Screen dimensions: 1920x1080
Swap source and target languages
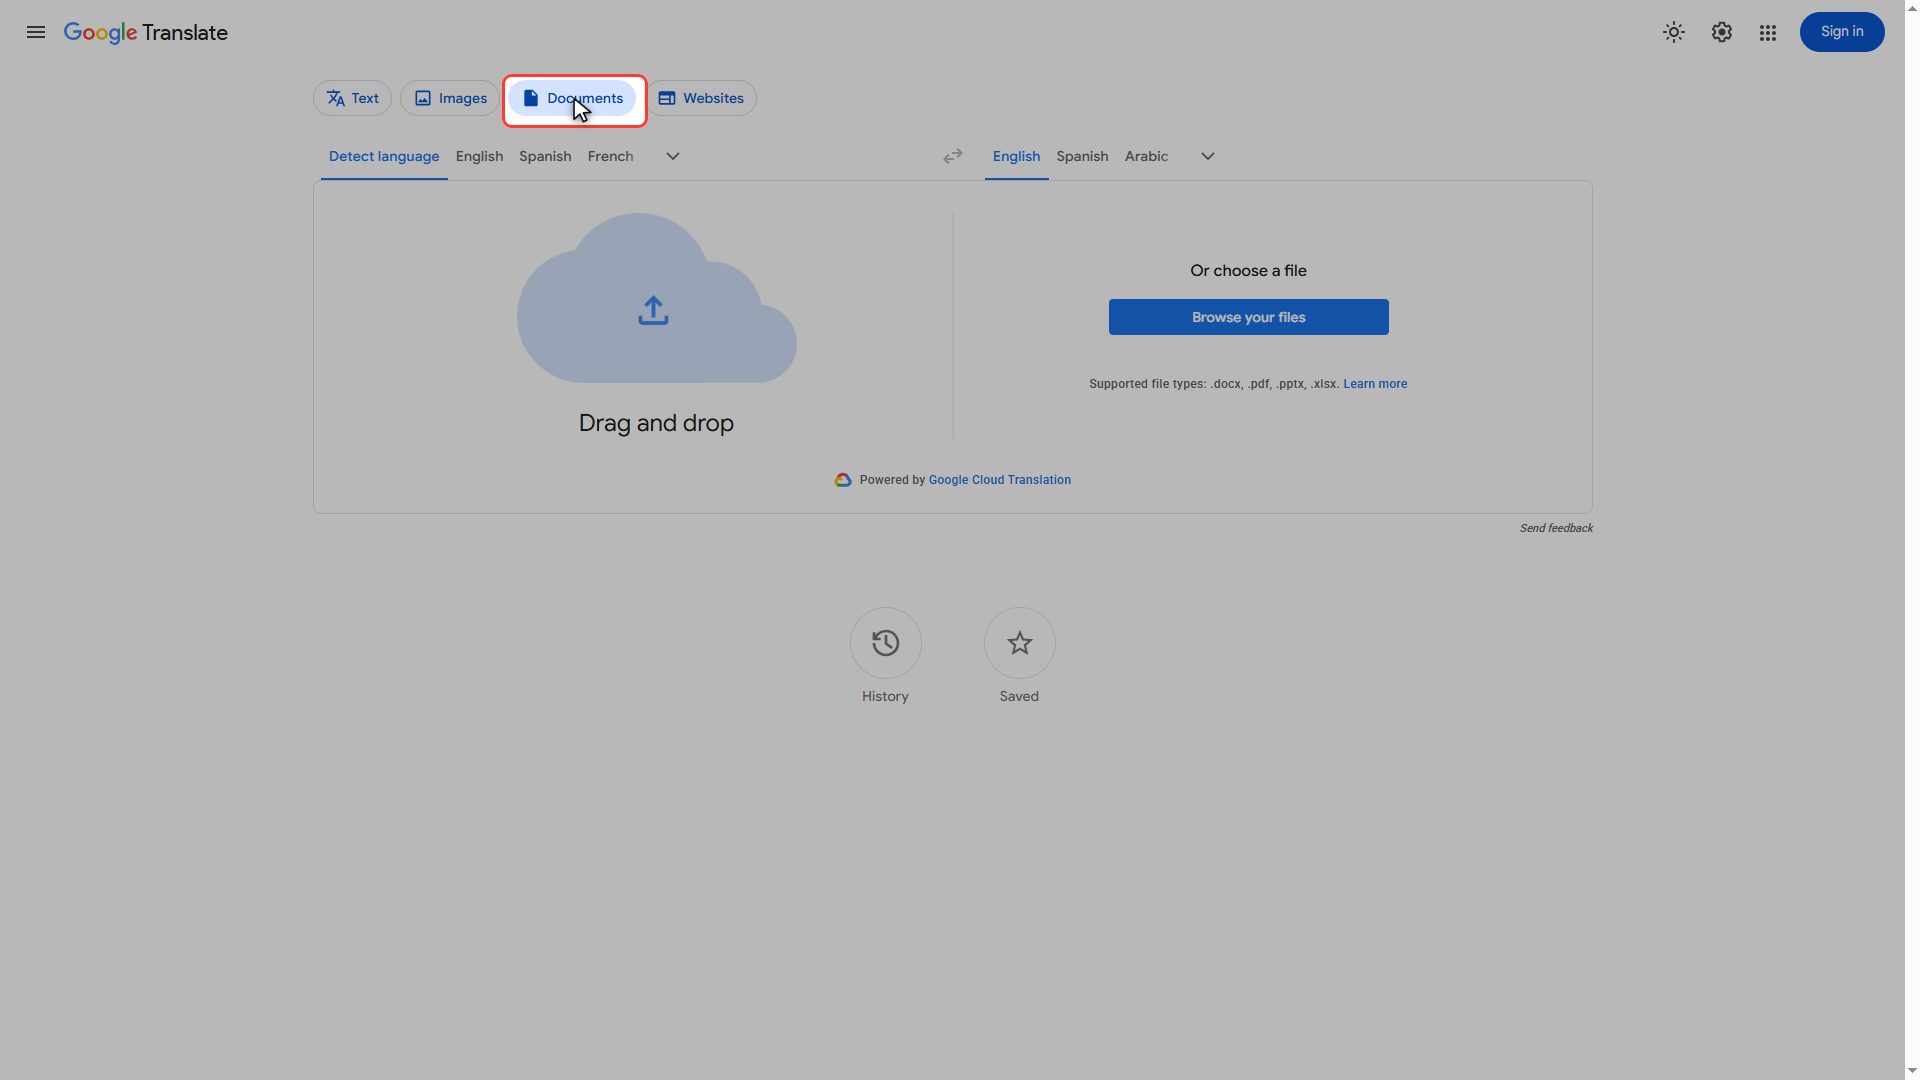click(x=953, y=156)
